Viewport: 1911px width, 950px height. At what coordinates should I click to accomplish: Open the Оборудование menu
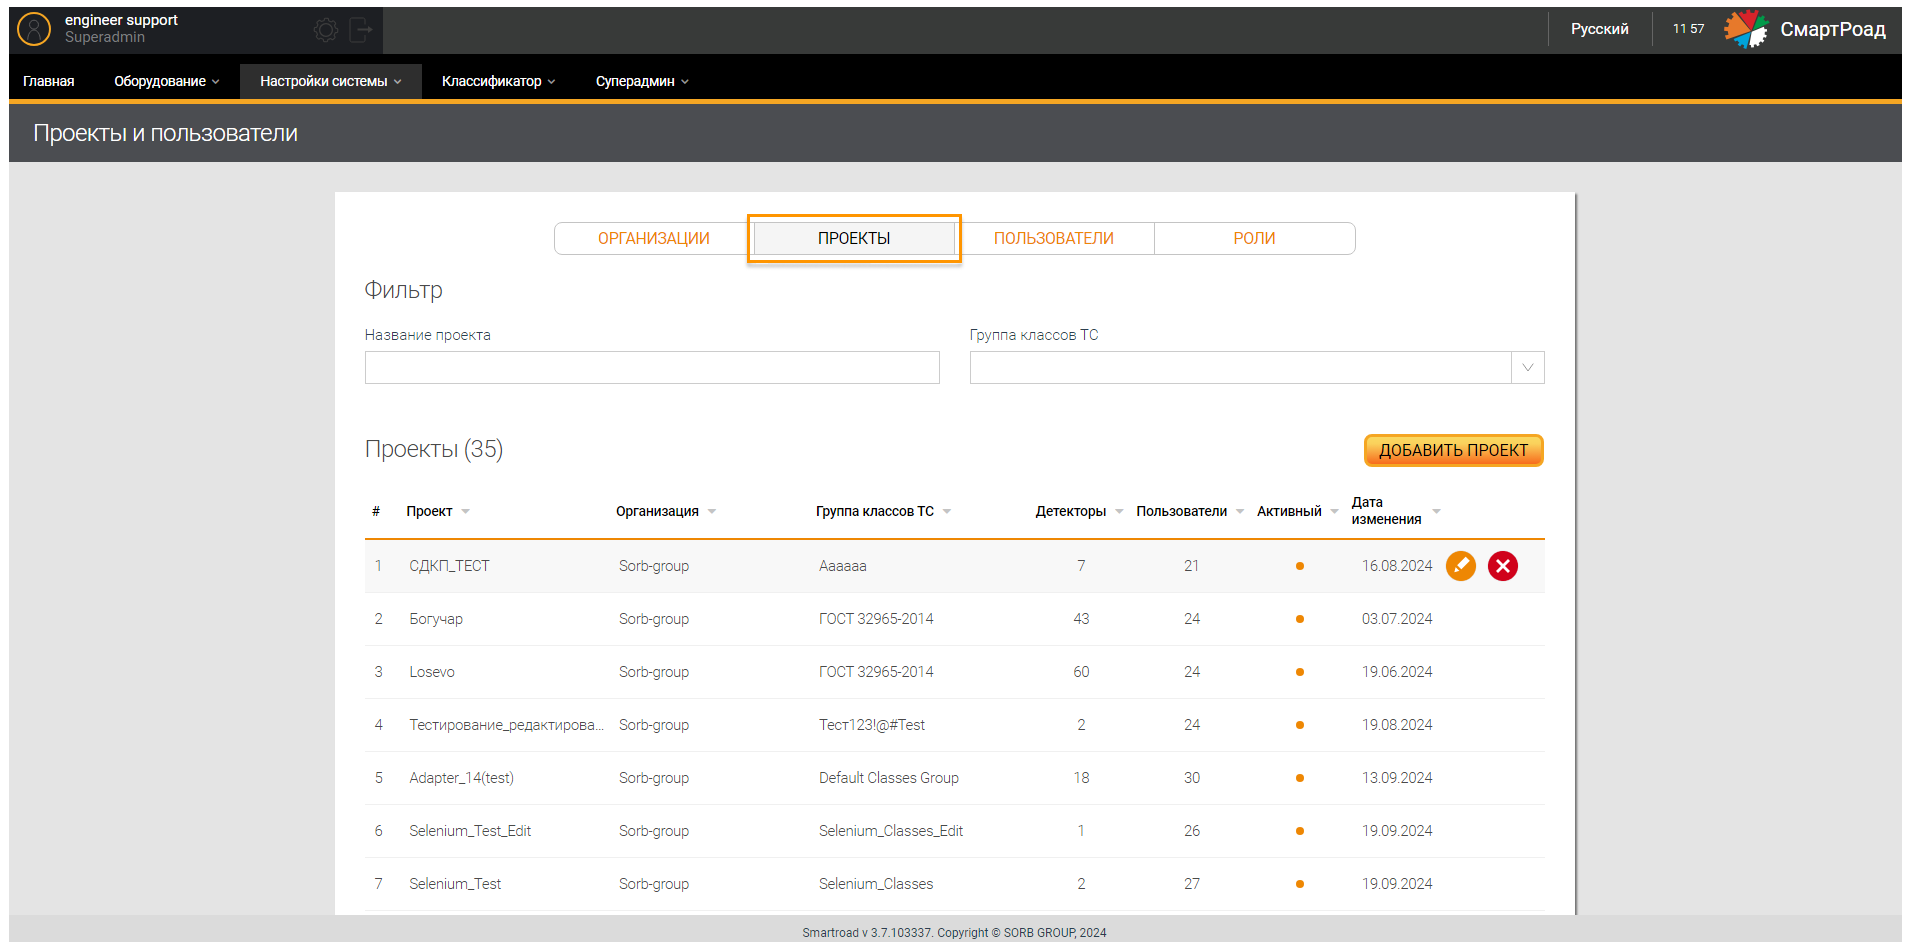[166, 81]
